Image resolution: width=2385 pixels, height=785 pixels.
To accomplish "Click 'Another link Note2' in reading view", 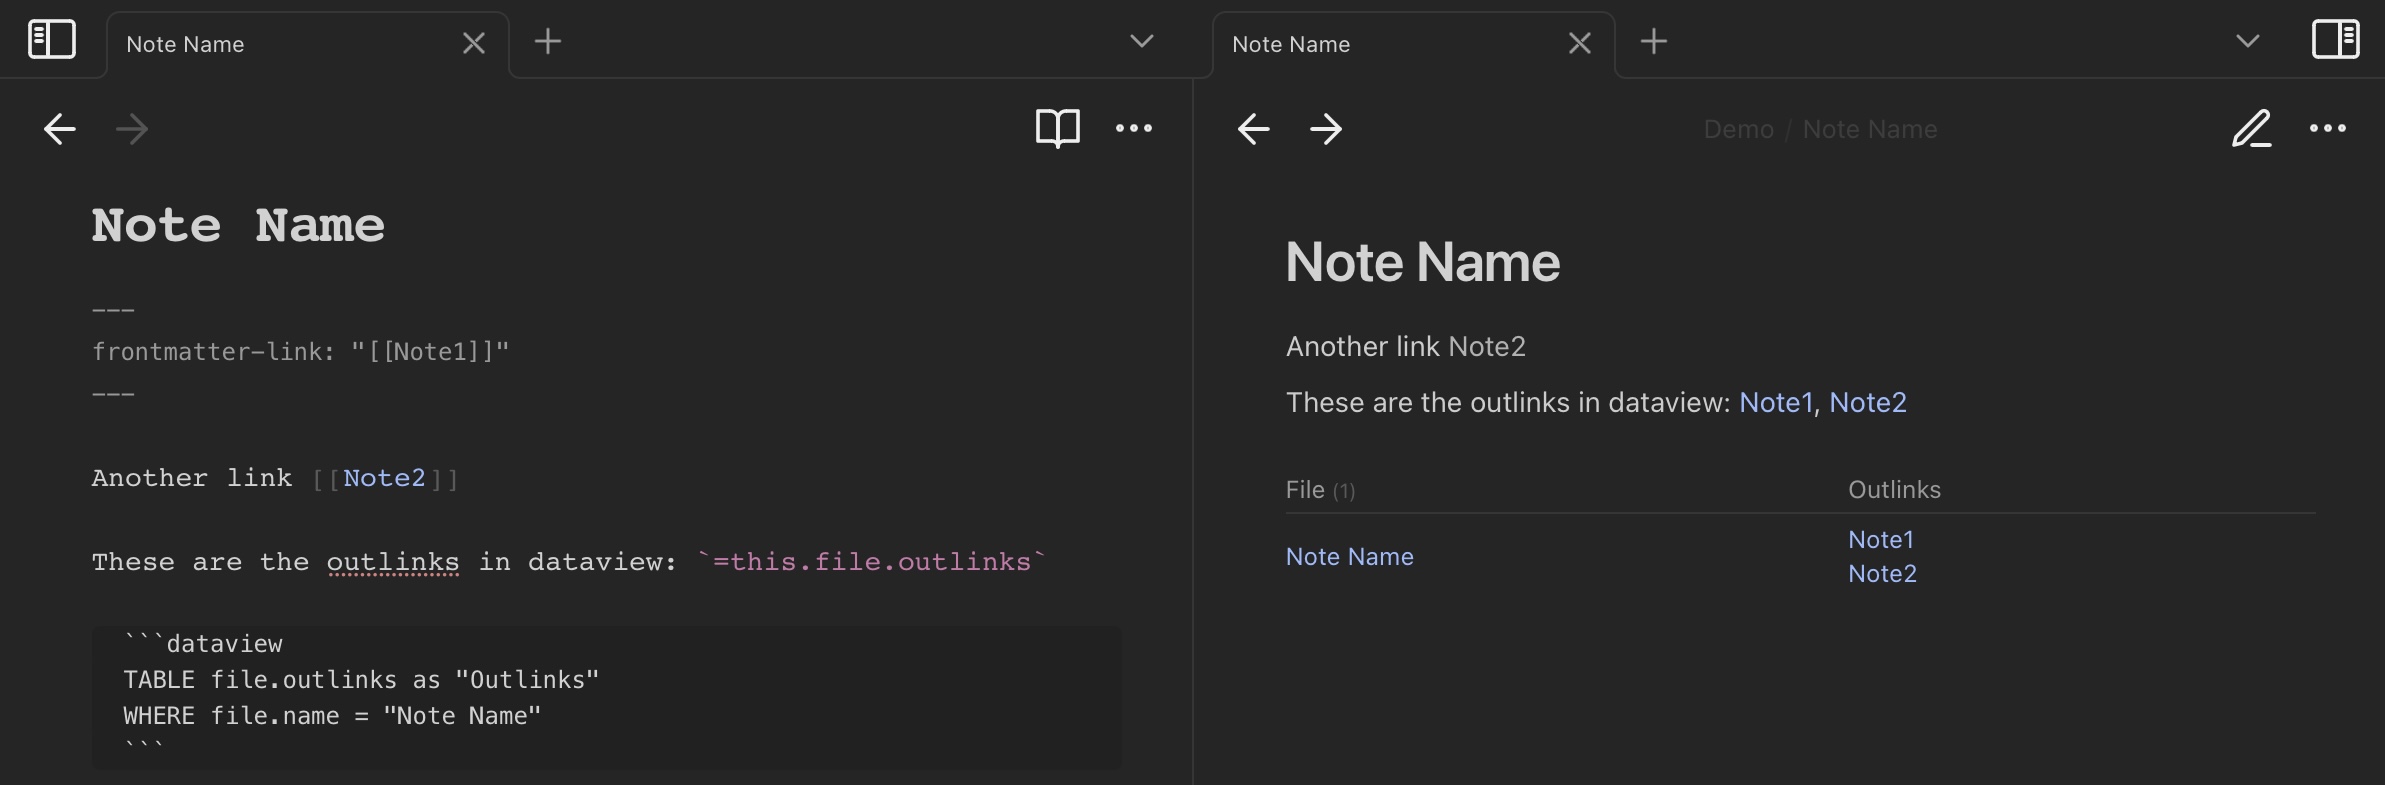I will pyautogui.click(x=1405, y=347).
